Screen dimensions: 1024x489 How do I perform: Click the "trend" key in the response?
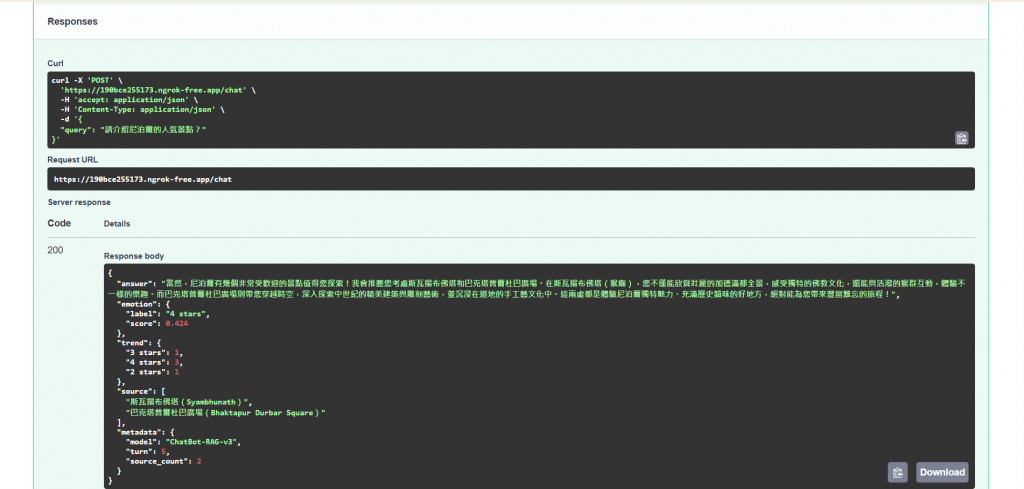click(x=133, y=342)
